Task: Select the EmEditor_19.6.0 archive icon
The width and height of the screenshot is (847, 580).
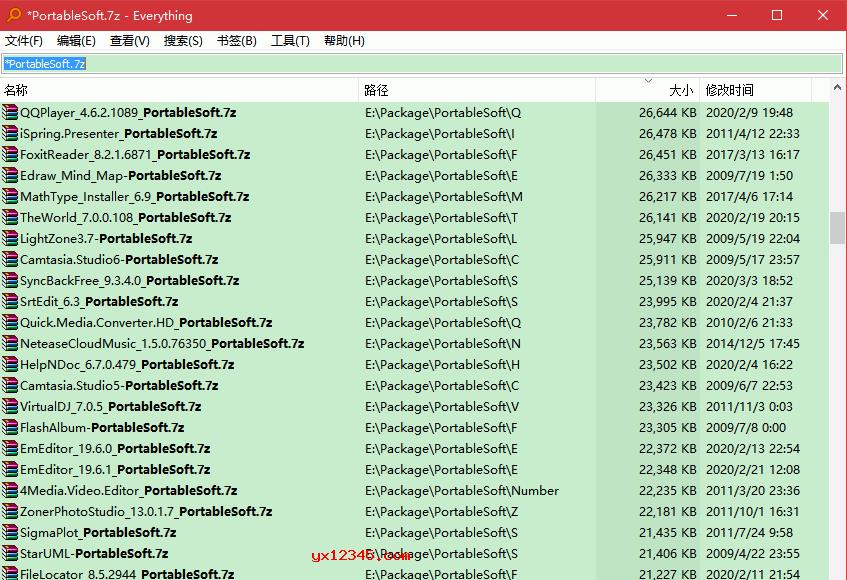Action: coord(10,448)
